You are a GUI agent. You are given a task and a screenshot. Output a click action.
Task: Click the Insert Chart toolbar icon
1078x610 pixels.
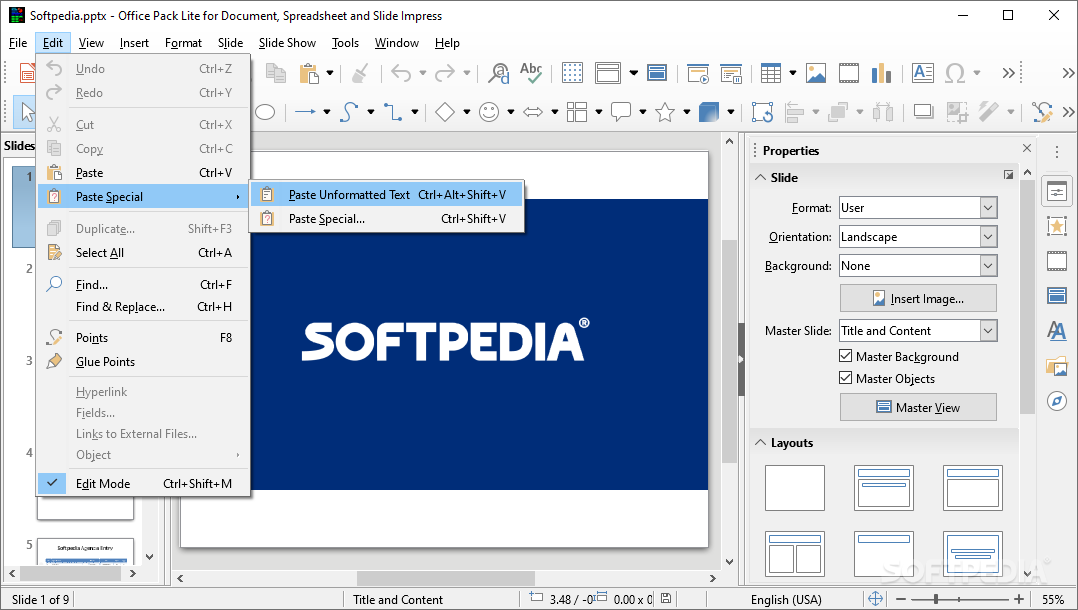(881, 72)
